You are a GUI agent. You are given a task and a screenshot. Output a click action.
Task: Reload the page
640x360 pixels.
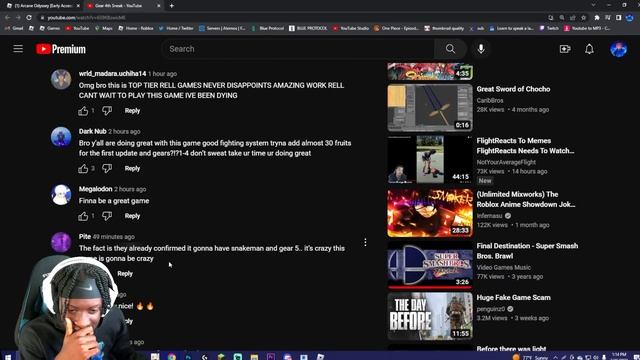click(x=29, y=18)
